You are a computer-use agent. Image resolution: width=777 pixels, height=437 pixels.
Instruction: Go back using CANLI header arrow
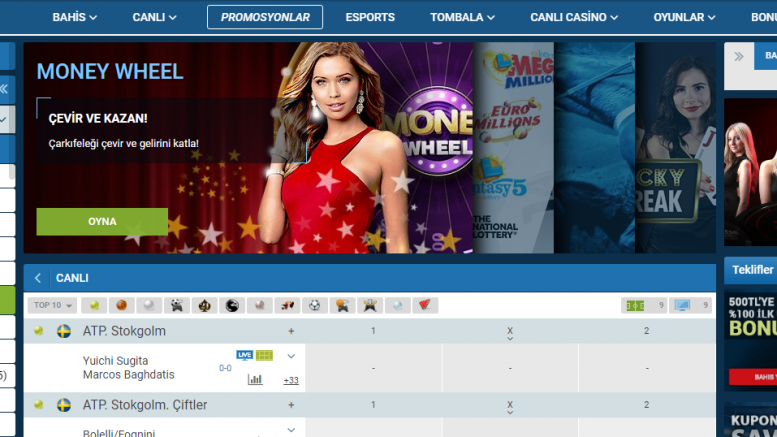click(38, 278)
